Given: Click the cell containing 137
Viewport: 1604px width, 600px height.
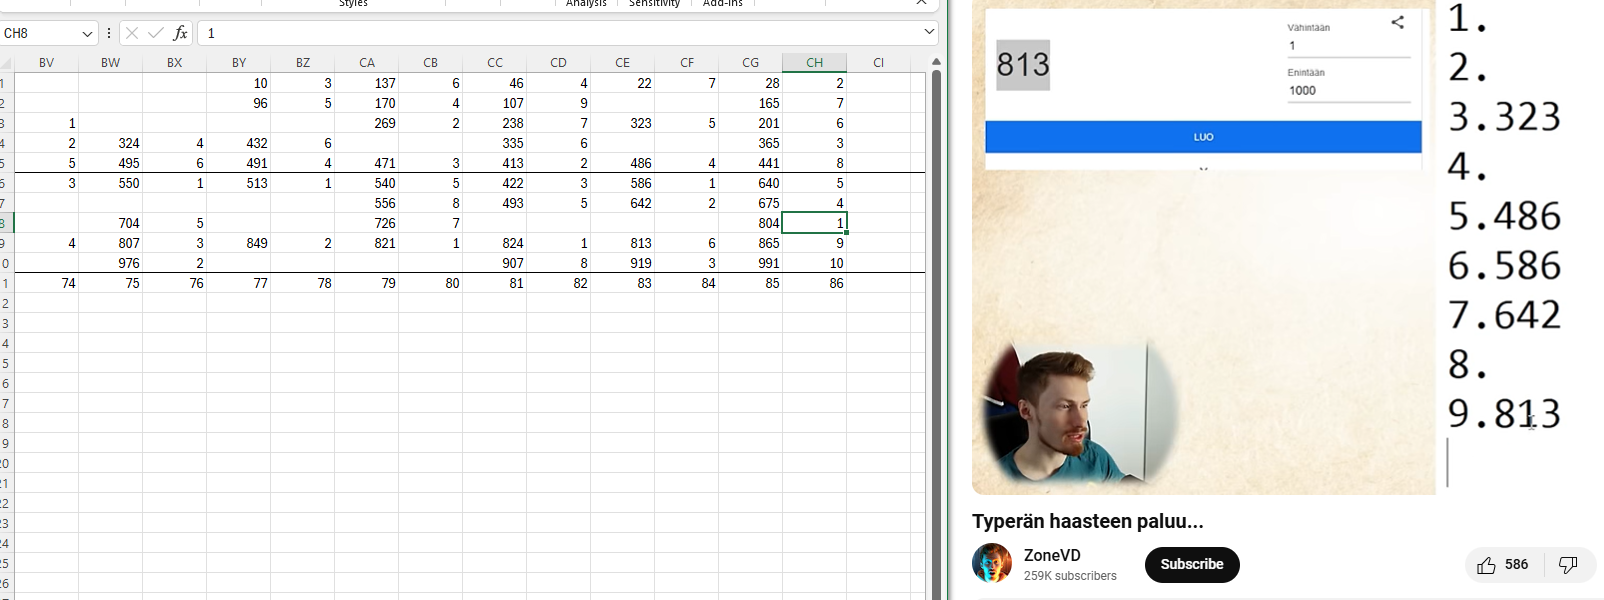Looking at the screenshot, I should (366, 83).
